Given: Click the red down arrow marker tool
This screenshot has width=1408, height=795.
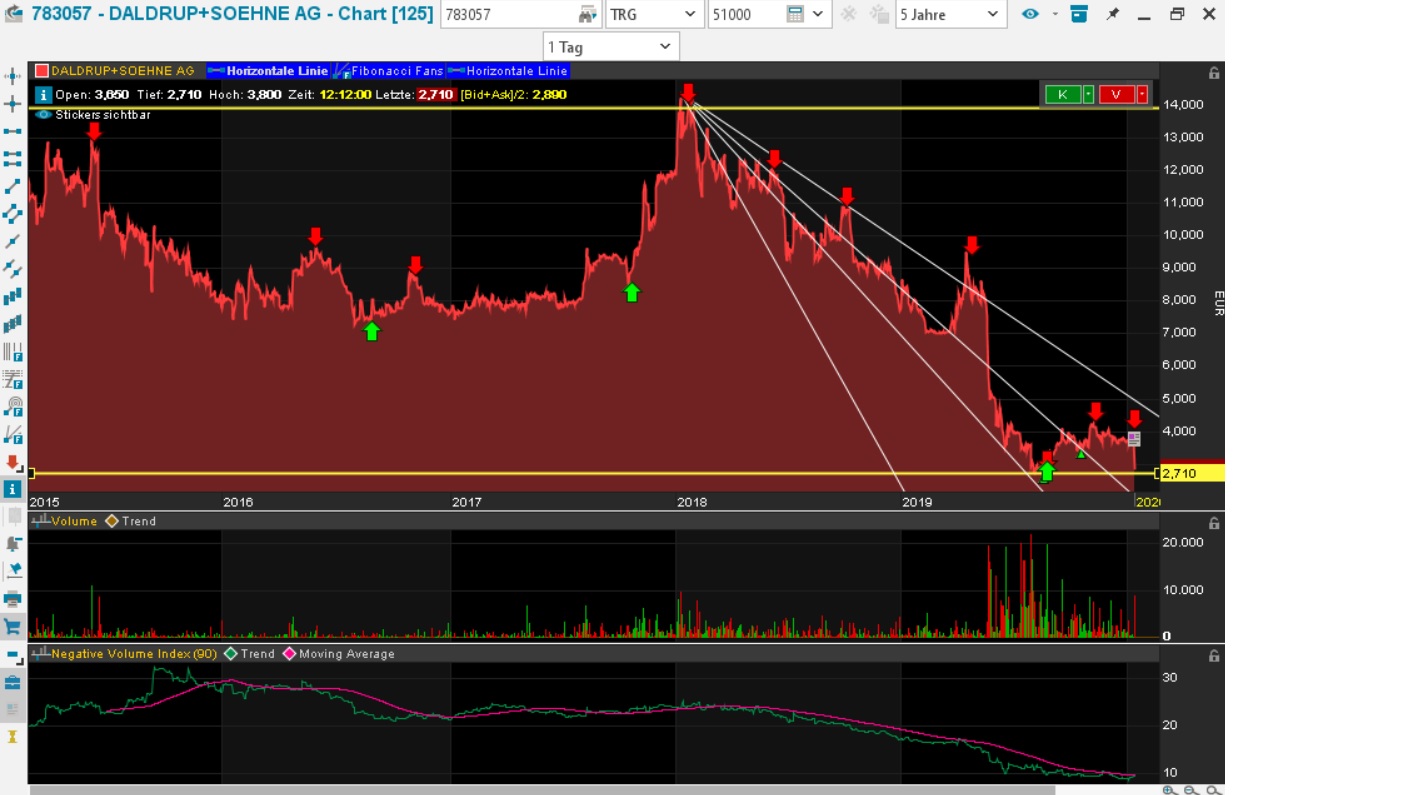Looking at the screenshot, I should pos(13,462).
